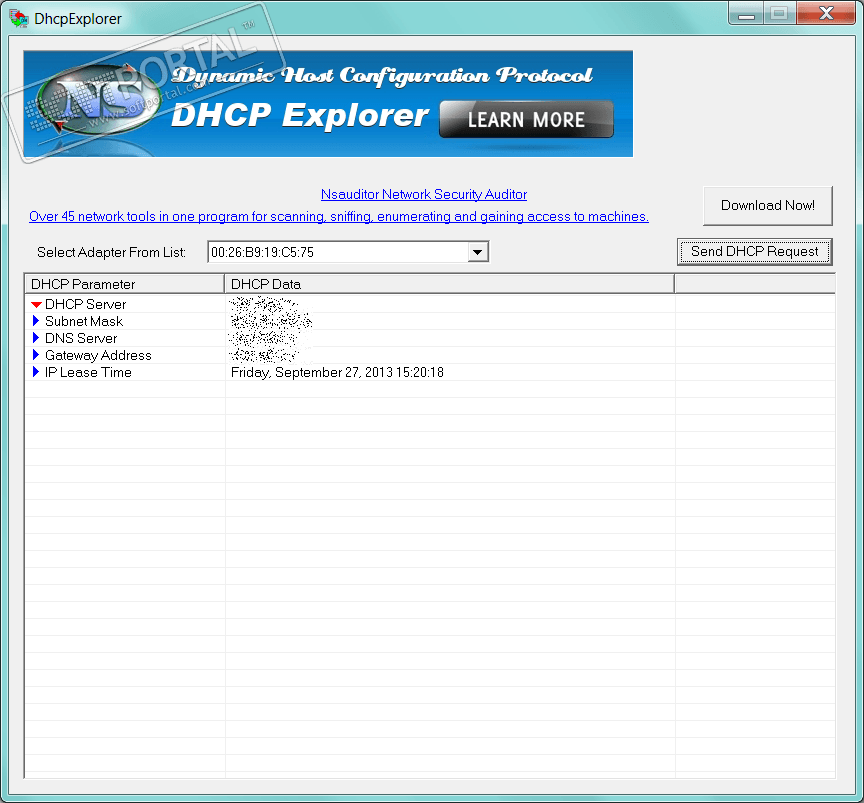Click the DHCP Explorer banner title text
Screen dimensions: 864x803
click(300, 116)
